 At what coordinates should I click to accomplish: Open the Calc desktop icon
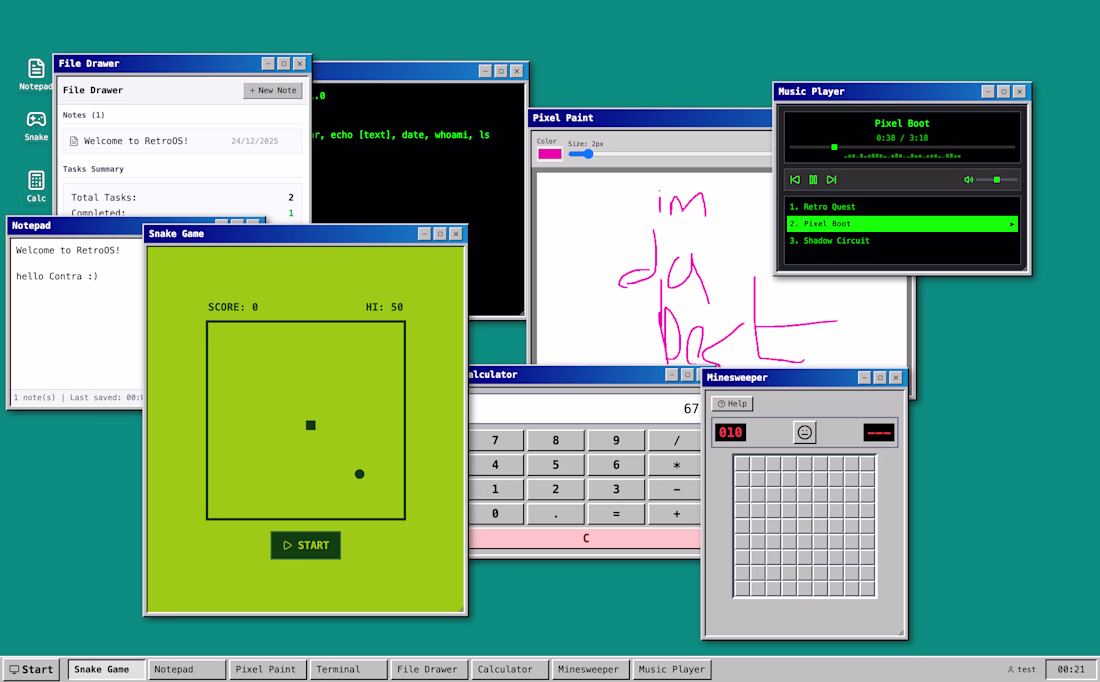[x=36, y=187]
